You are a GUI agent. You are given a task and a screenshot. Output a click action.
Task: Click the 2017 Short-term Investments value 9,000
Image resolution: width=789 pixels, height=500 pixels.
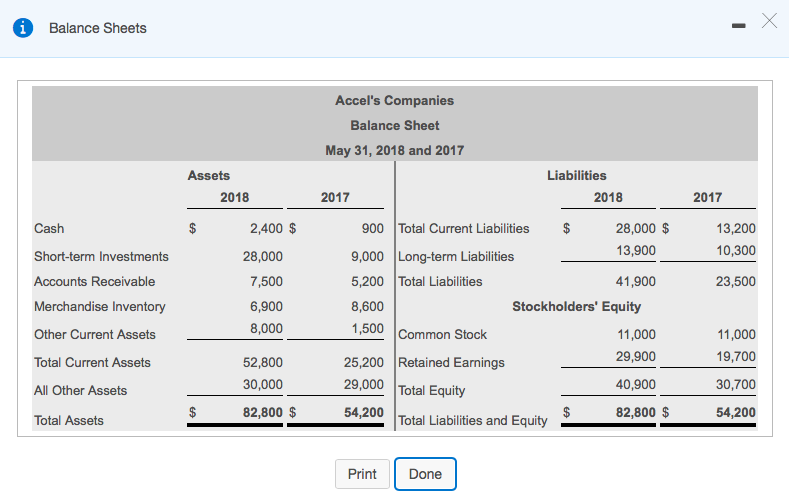pyautogui.click(x=367, y=257)
